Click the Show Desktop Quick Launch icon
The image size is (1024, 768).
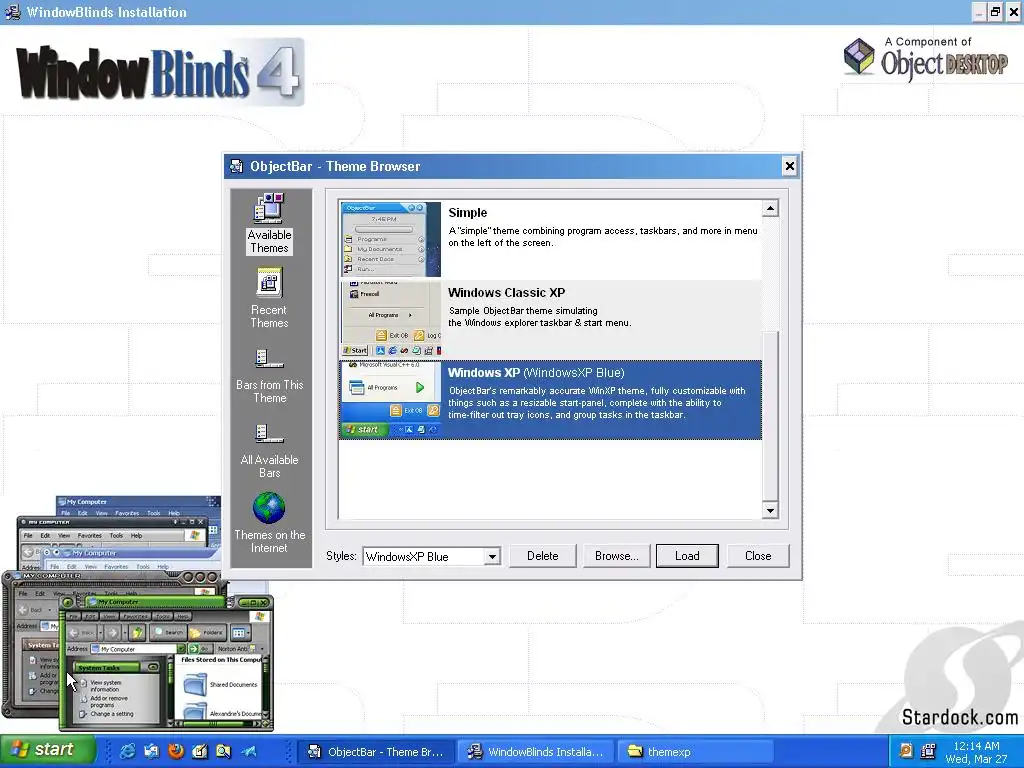point(152,752)
